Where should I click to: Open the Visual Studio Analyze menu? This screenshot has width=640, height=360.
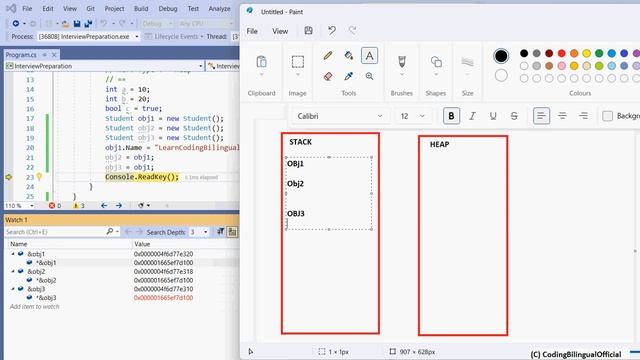point(220,9)
